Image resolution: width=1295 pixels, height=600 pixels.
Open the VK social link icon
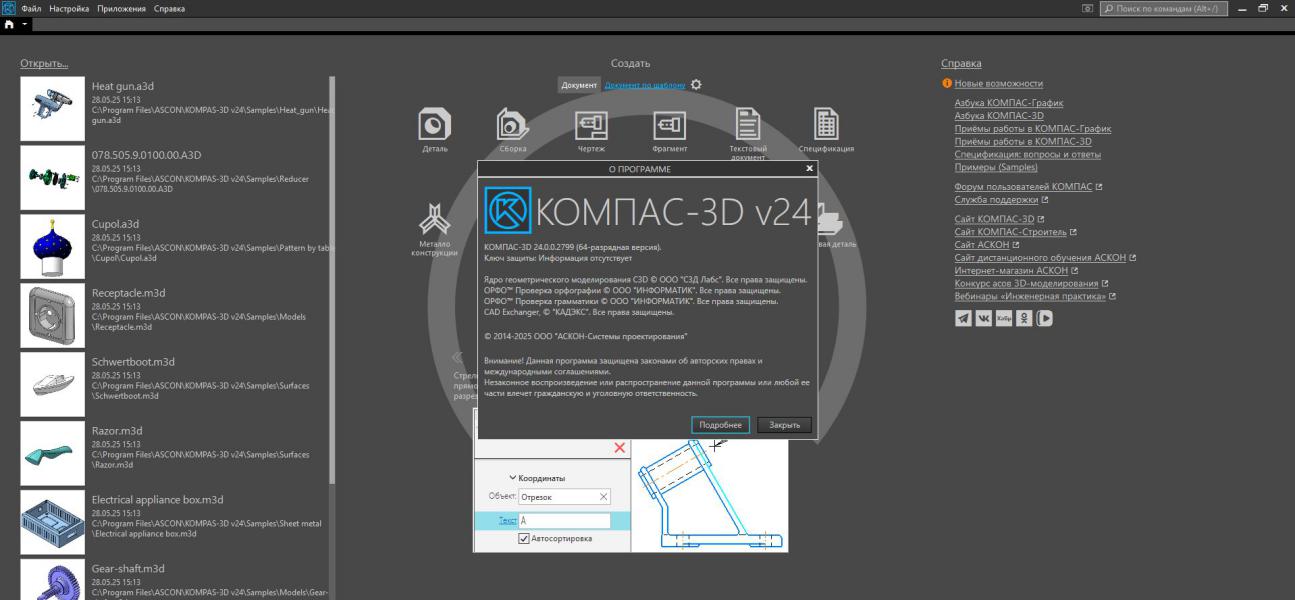tap(983, 318)
